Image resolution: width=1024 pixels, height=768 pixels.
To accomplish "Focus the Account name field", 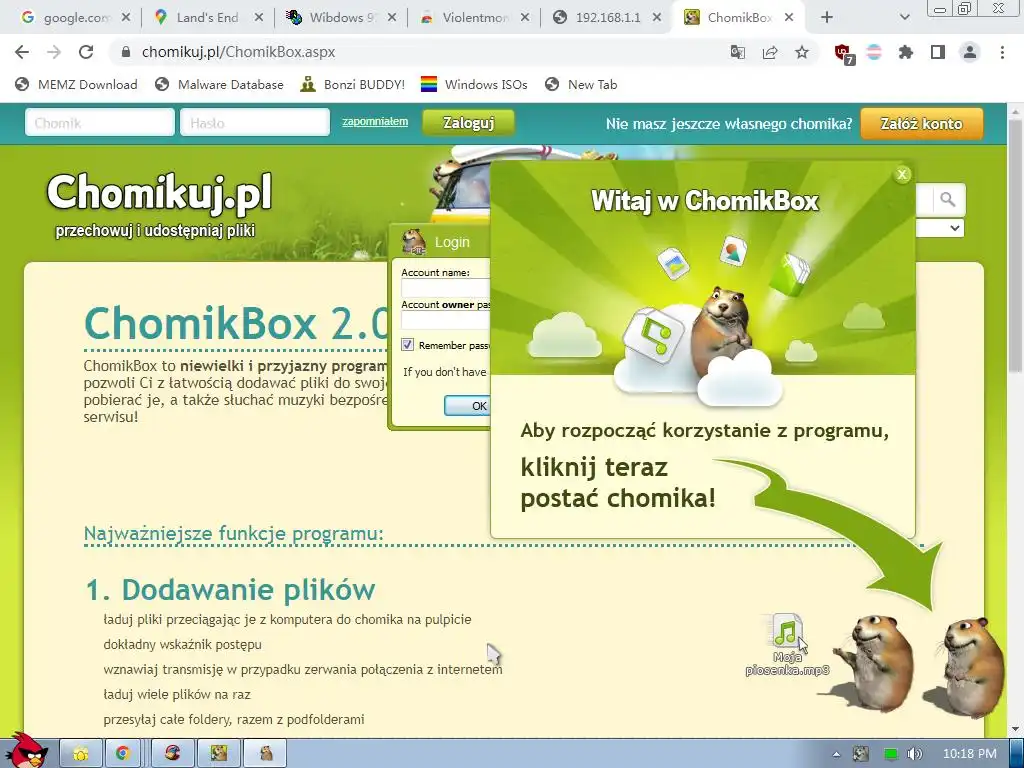I will click(x=445, y=288).
